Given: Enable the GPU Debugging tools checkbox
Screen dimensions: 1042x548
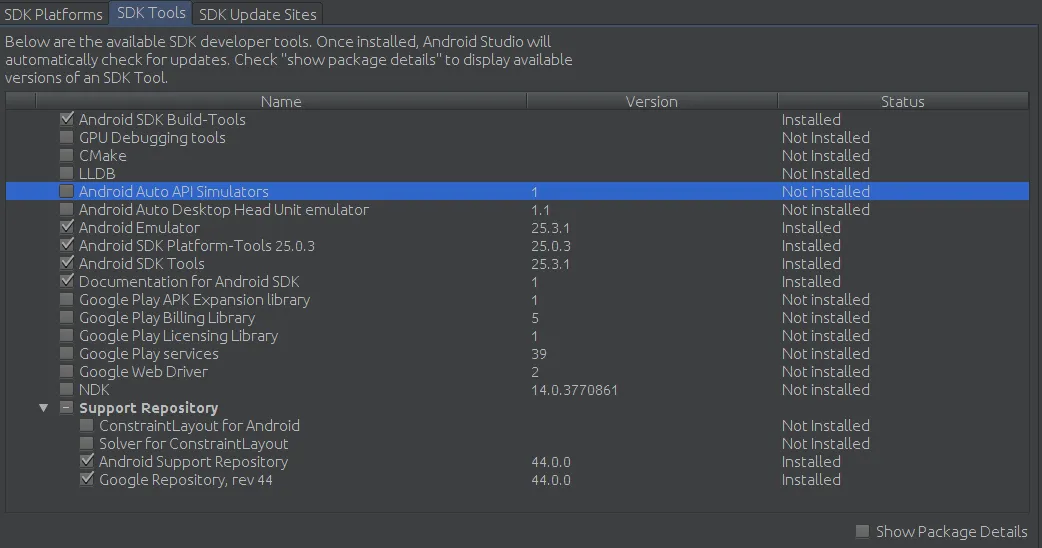Looking at the screenshot, I should click(67, 138).
